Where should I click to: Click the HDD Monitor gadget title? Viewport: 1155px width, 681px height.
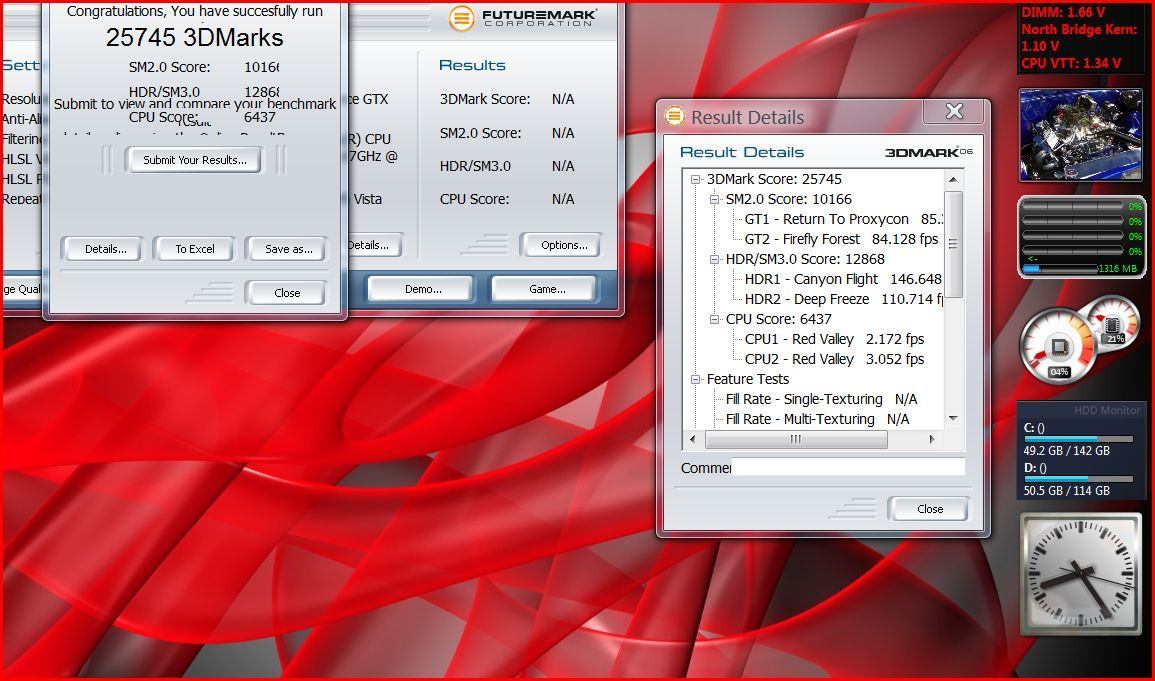tap(1106, 410)
